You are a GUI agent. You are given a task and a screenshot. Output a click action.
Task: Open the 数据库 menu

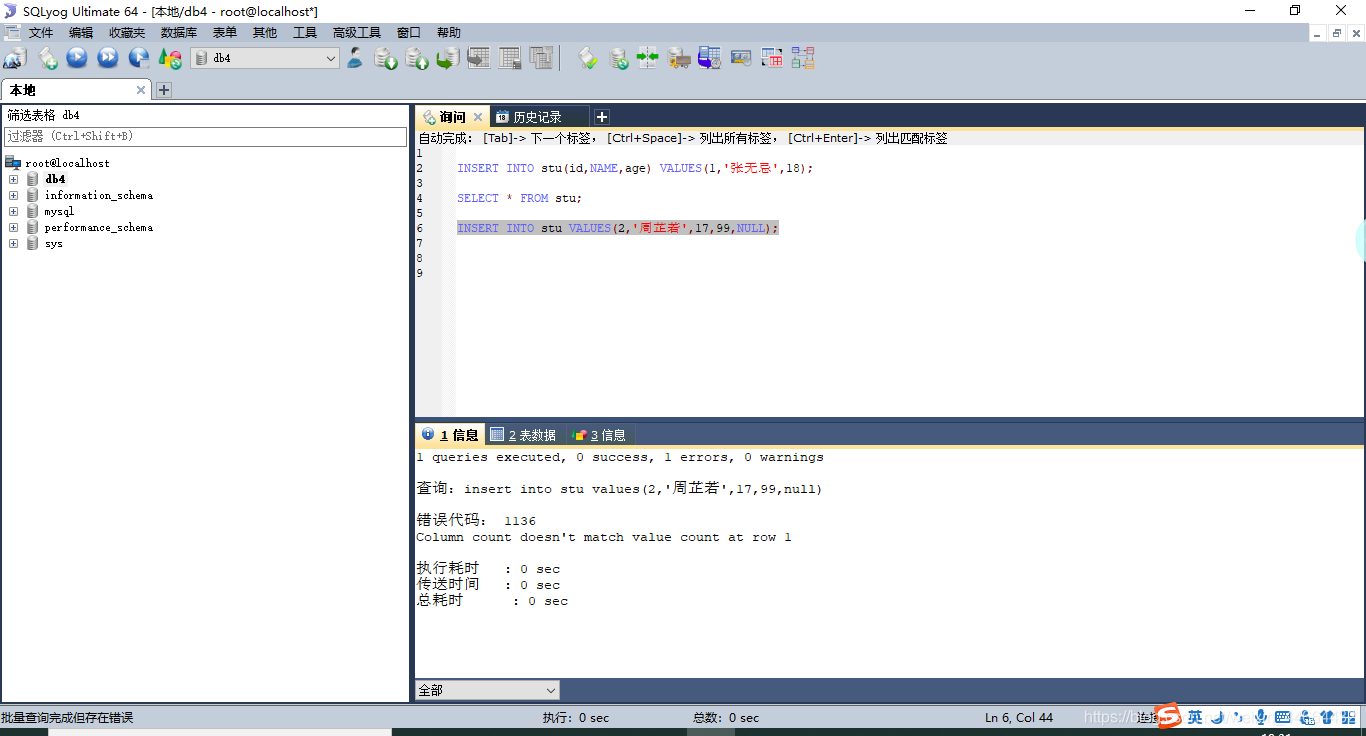click(x=179, y=33)
